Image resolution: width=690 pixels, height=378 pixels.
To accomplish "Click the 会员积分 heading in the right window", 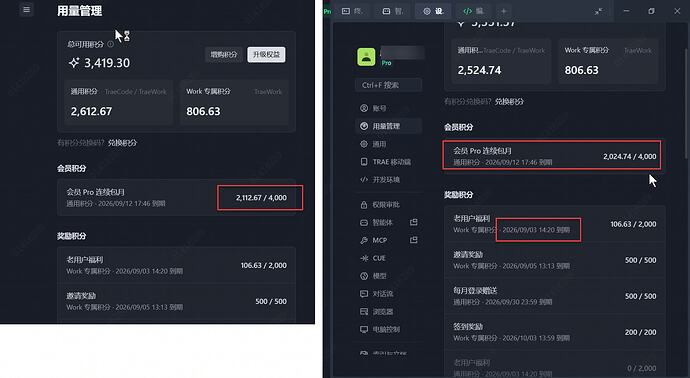I will click(x=459, y=127).
